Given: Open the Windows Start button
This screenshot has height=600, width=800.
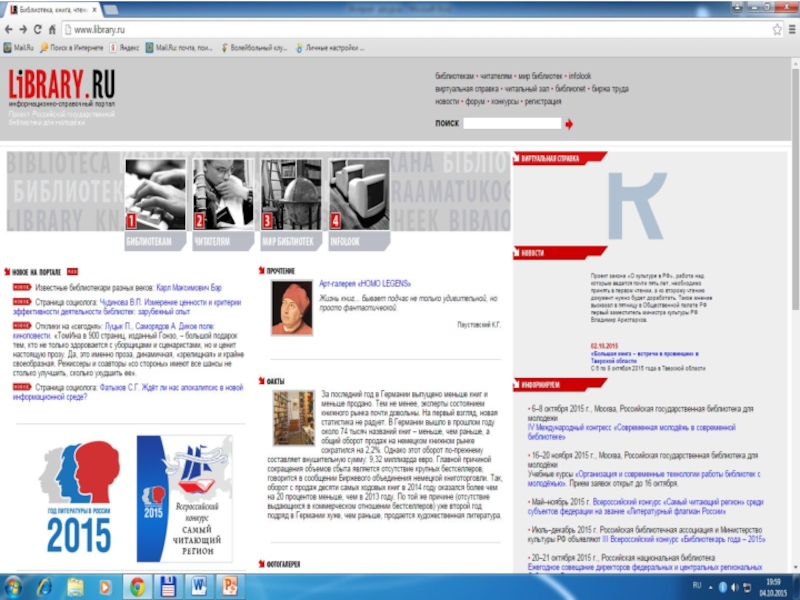Looking at the screenshot, I should (14, 587).
